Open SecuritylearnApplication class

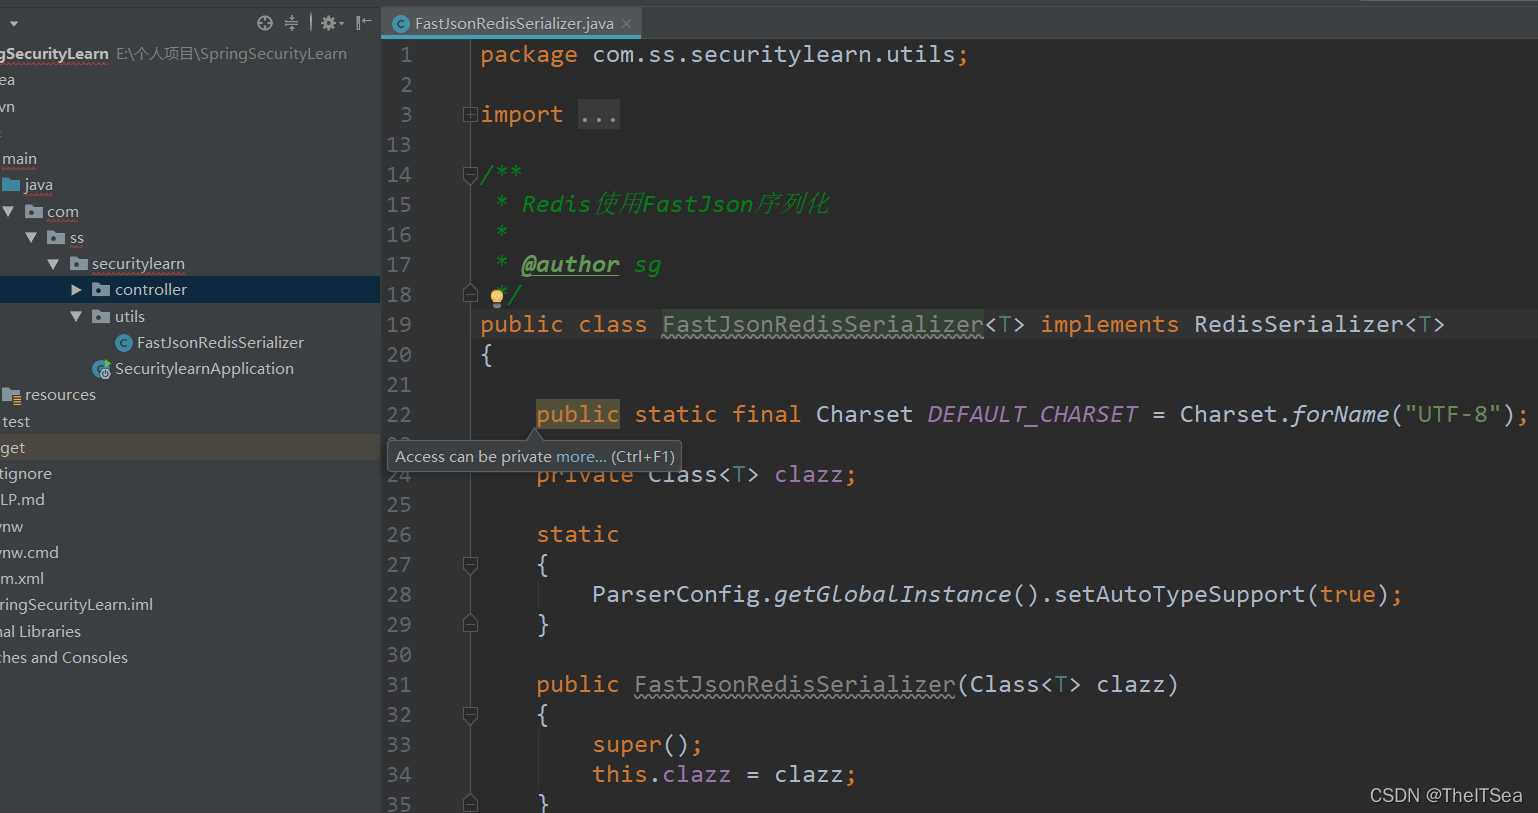(x=204, y=368)
